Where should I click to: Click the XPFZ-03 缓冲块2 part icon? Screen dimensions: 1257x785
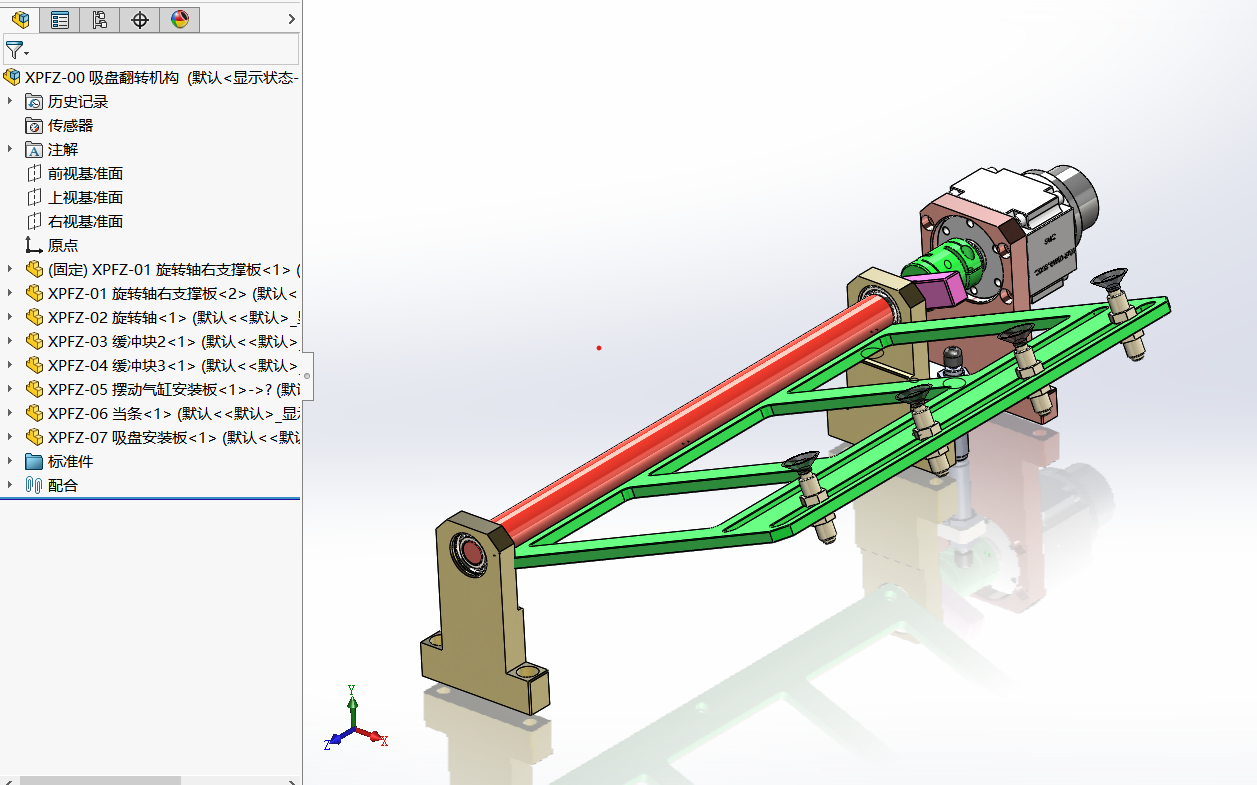(x=34, y=341)
